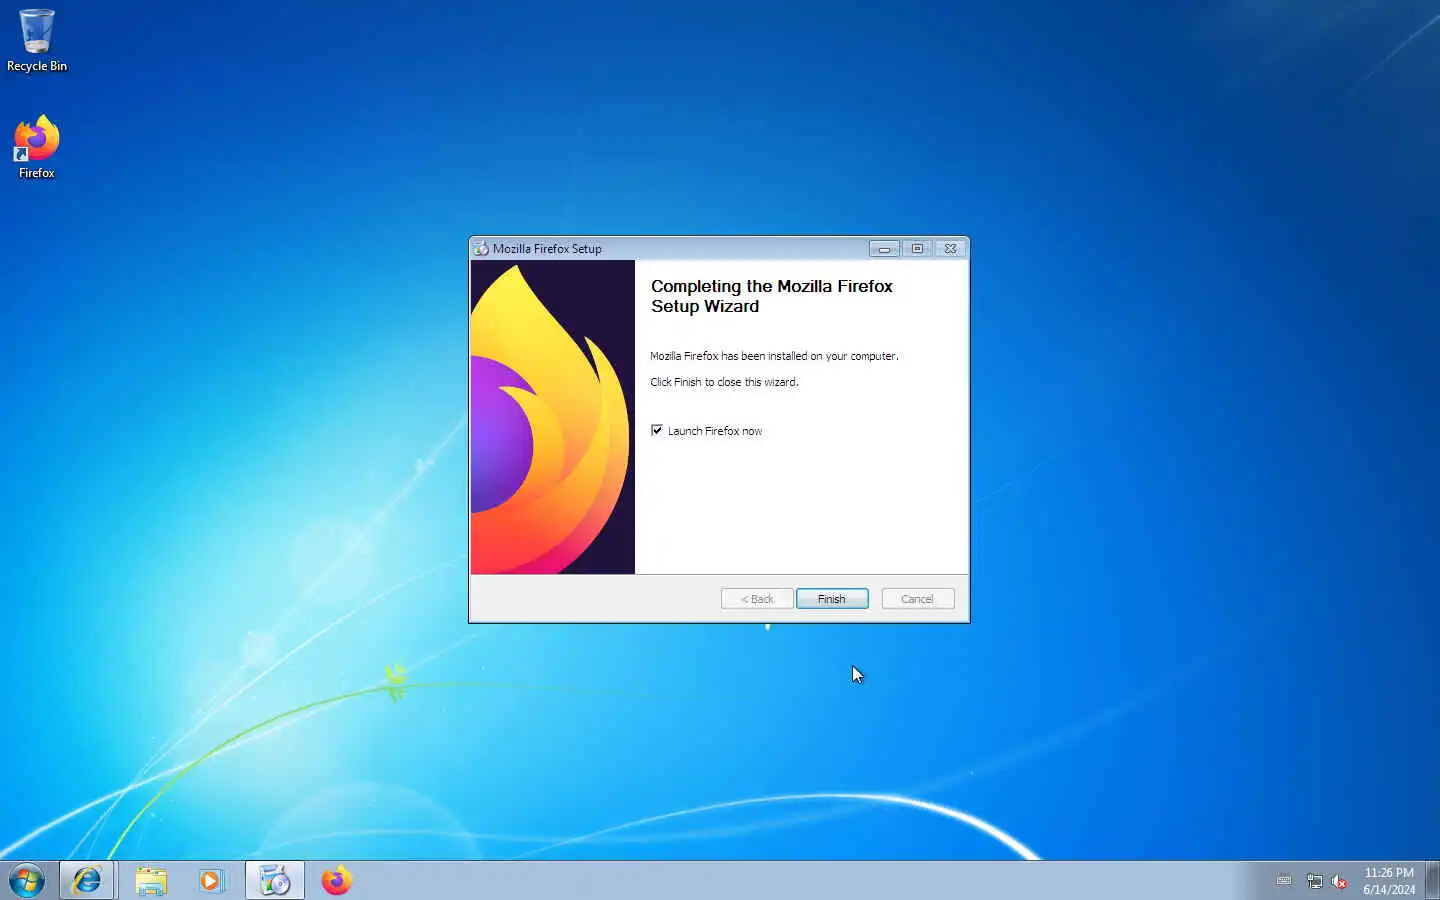Open the network status tray icon
This screenshot has width=1440, height=900.
[1314, 881]
